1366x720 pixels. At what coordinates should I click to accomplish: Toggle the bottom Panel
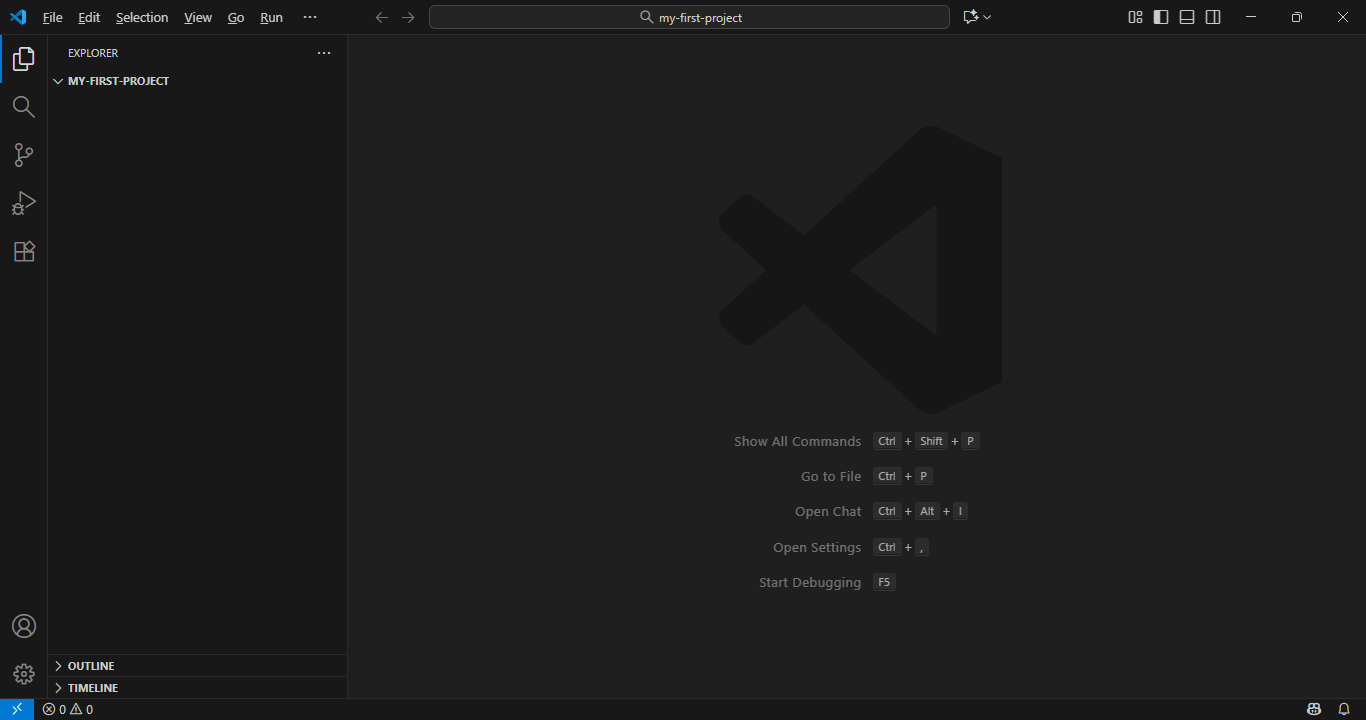pos(1186,17)
